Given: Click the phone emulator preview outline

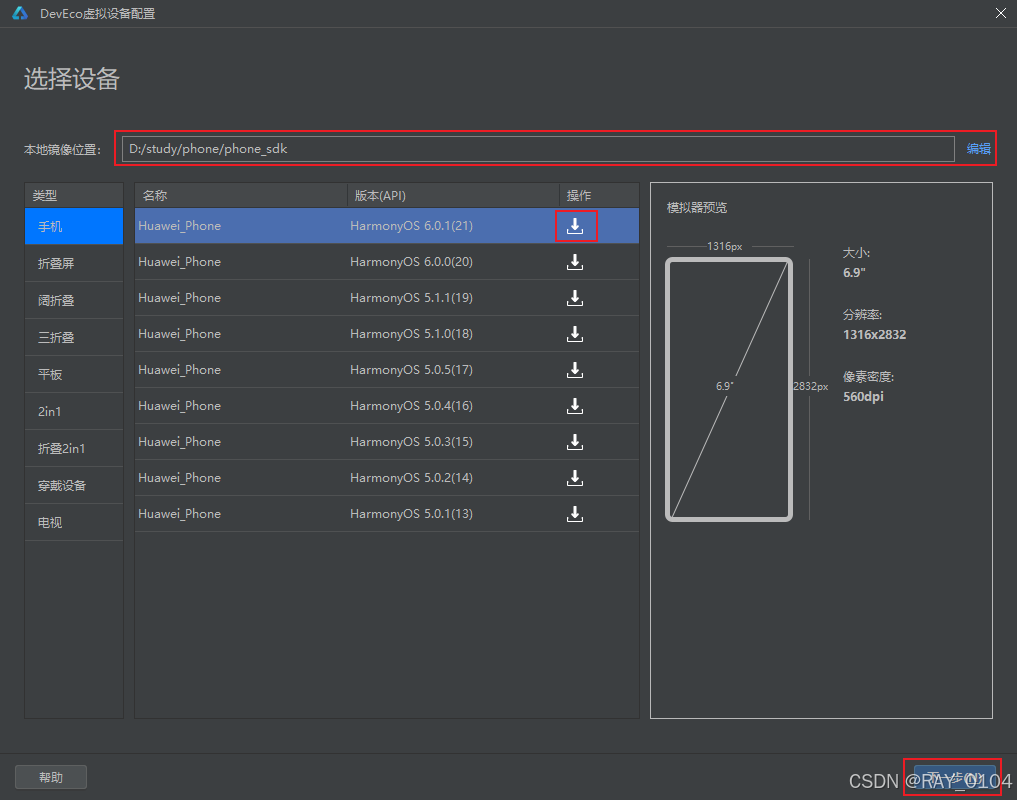Looking at the screenshot, I should click(x=729, y=389).
